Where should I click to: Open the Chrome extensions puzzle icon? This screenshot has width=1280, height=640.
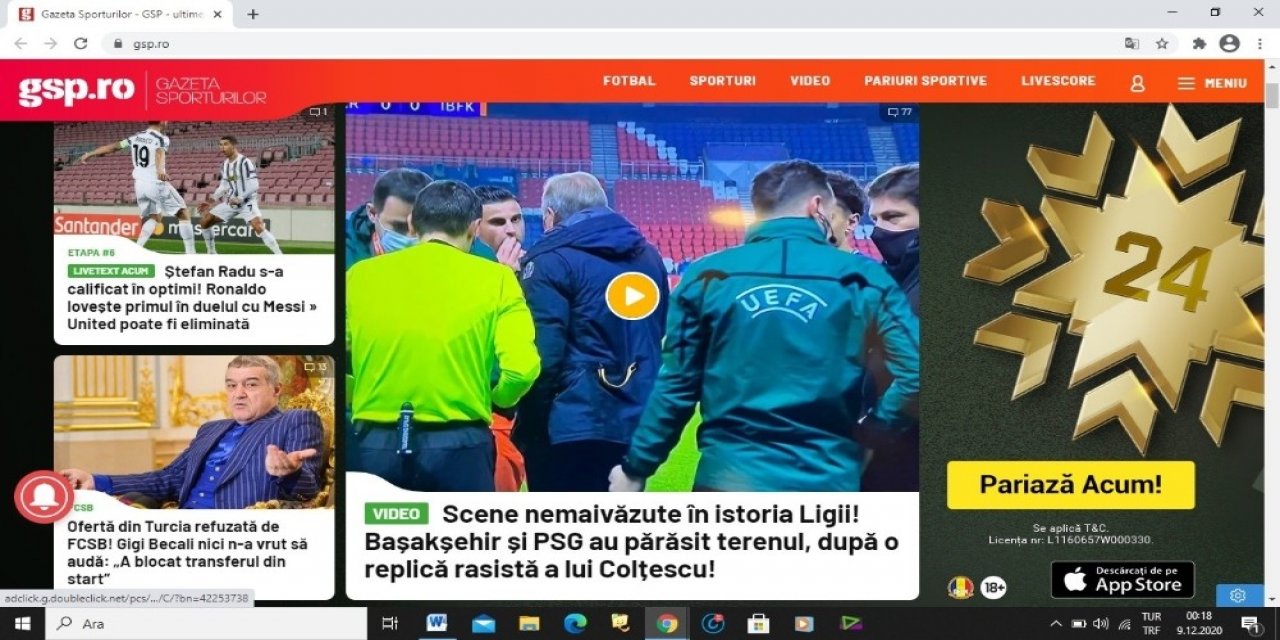1199,43
